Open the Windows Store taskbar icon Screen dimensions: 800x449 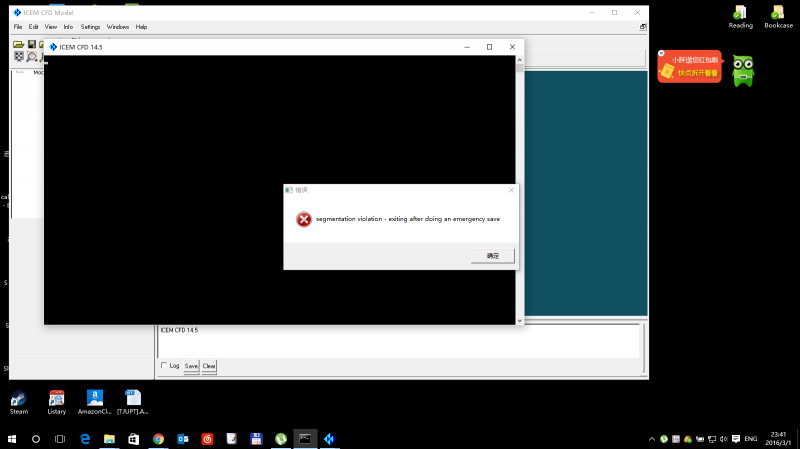134,439
